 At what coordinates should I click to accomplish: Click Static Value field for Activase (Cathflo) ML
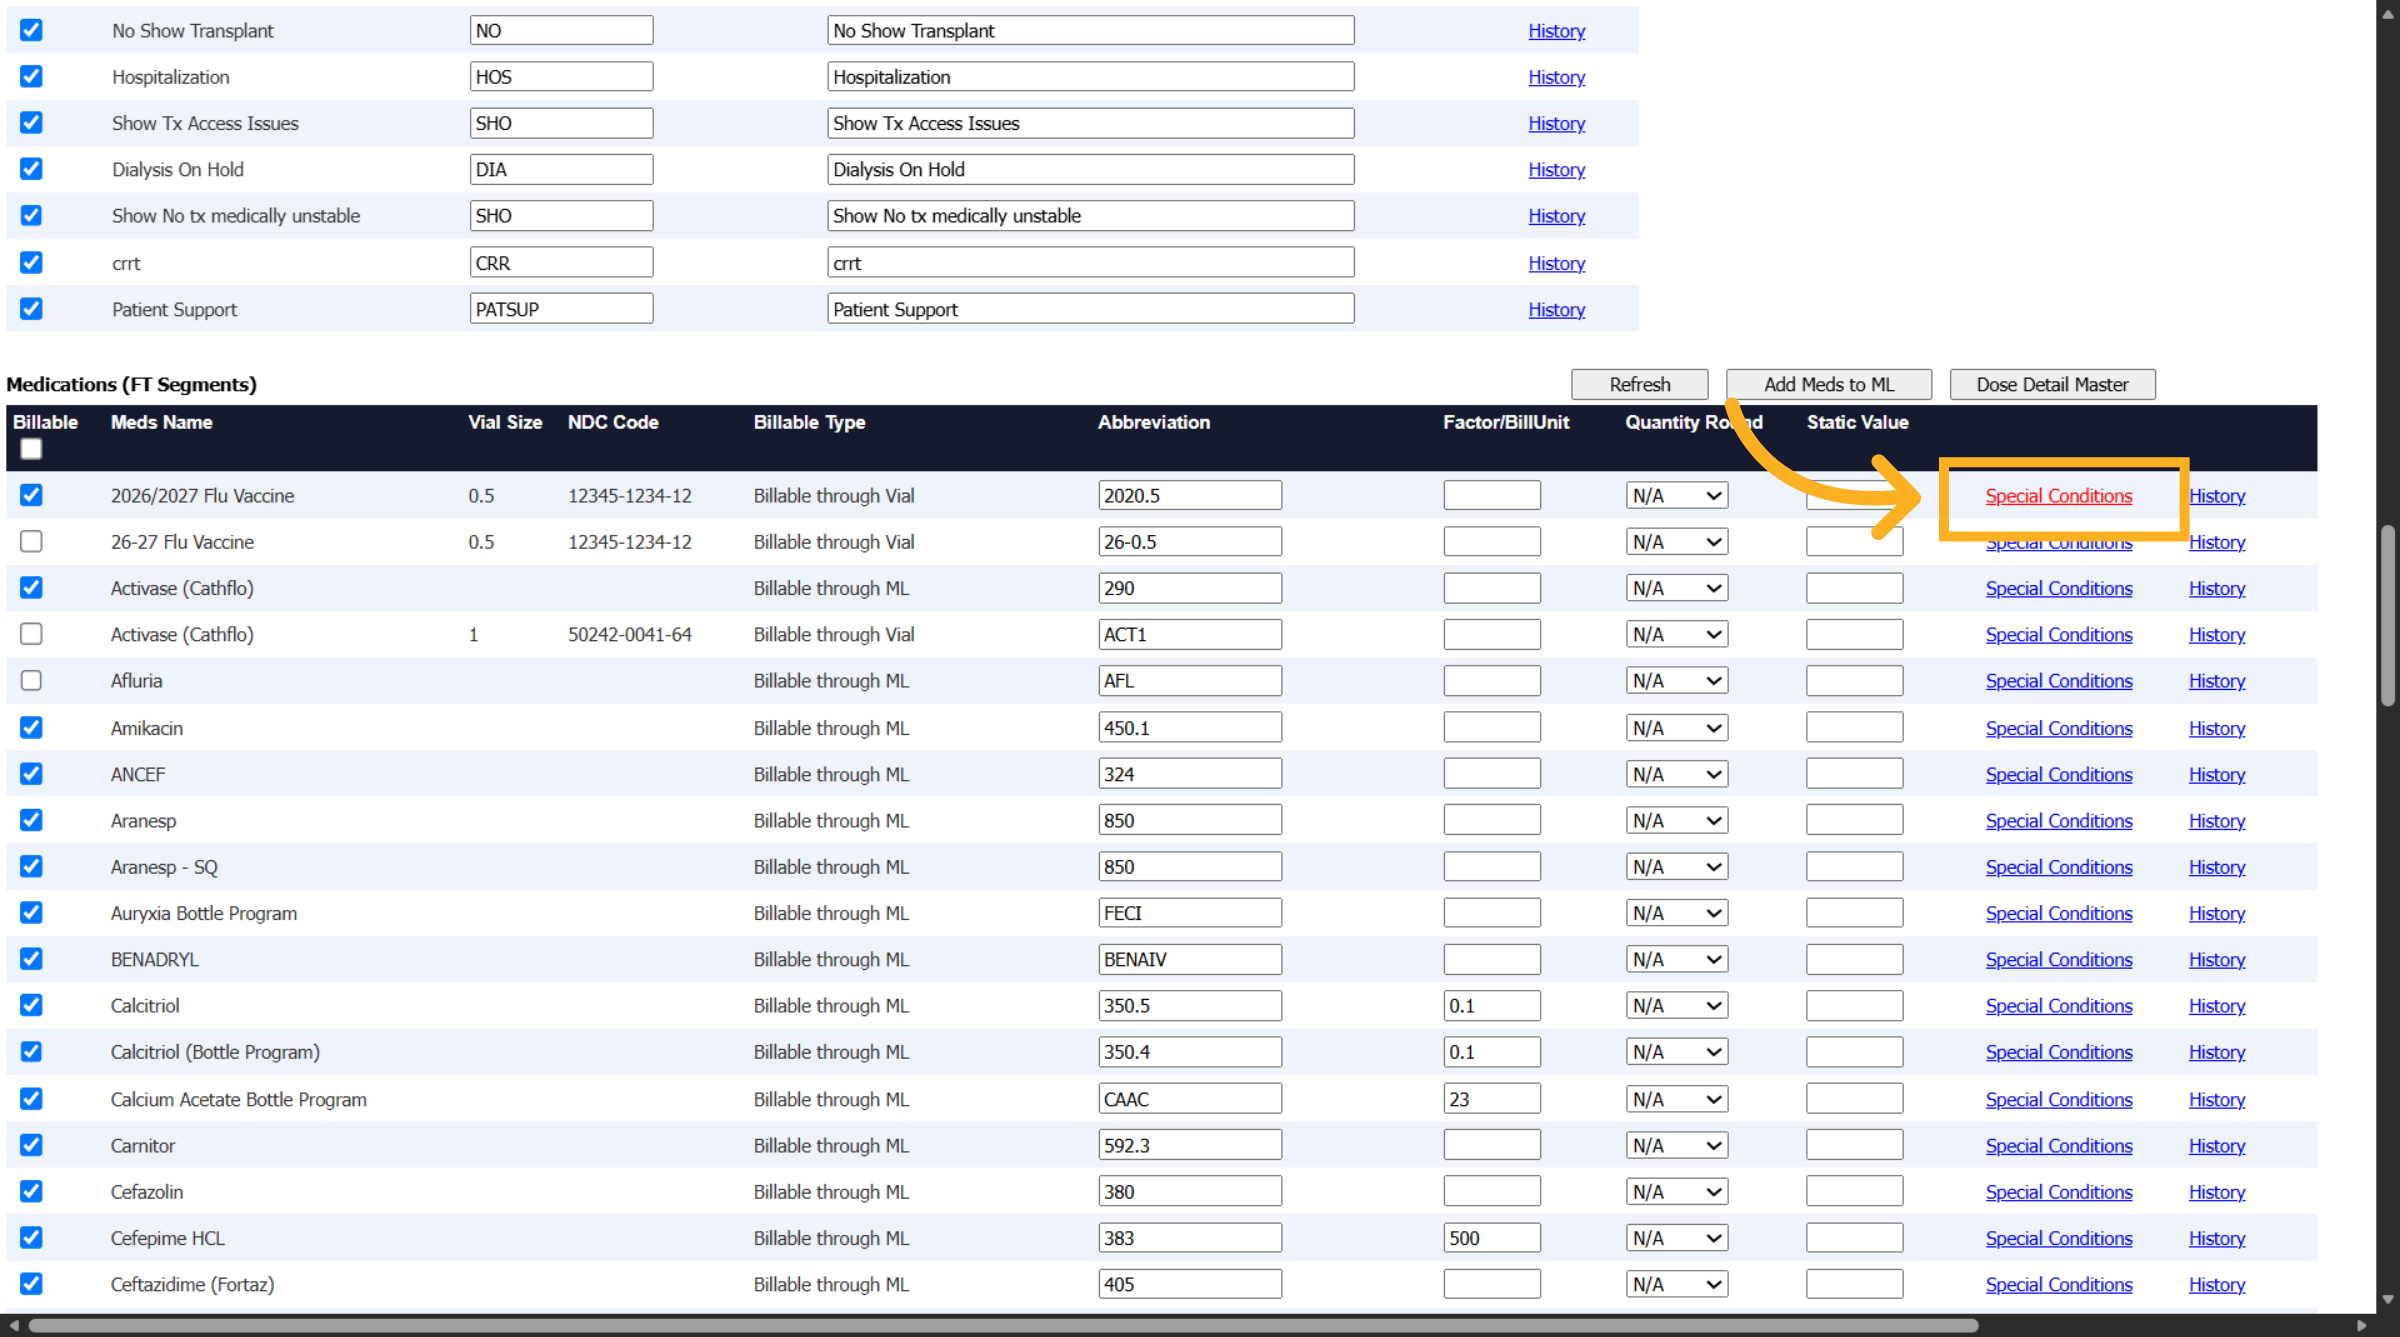[x=1854, y=588]
